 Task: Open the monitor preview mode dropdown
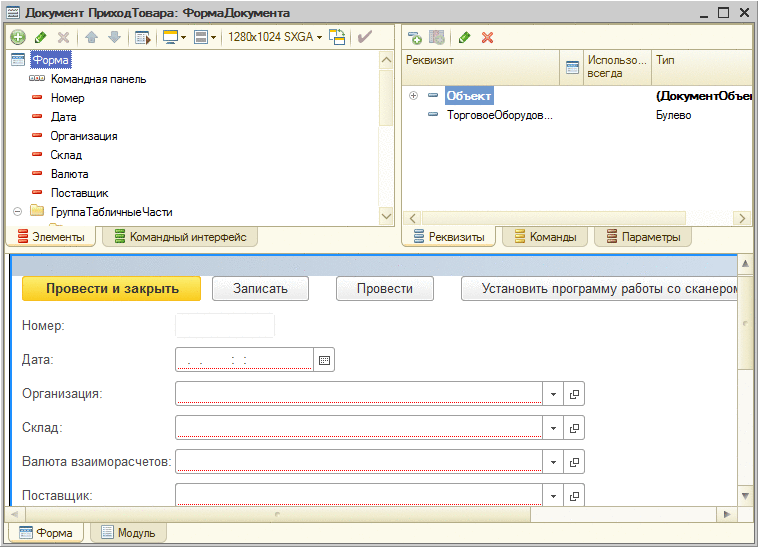(175, 37)
